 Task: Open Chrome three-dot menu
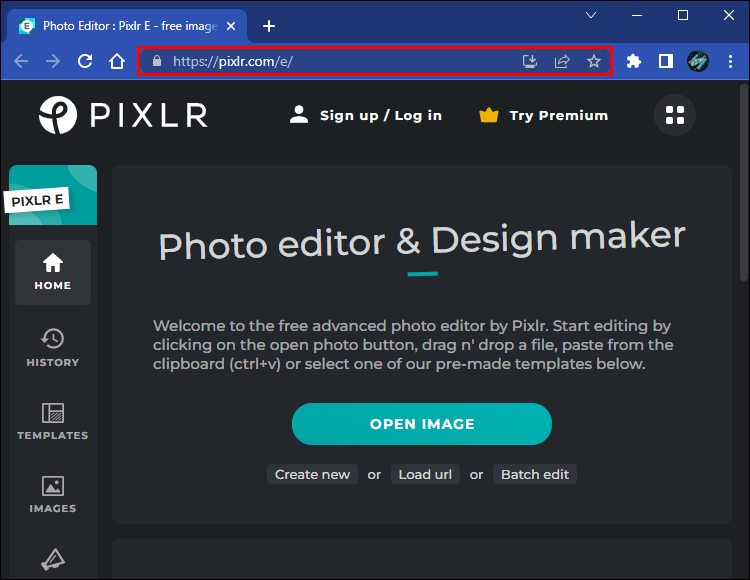(729, 61)
